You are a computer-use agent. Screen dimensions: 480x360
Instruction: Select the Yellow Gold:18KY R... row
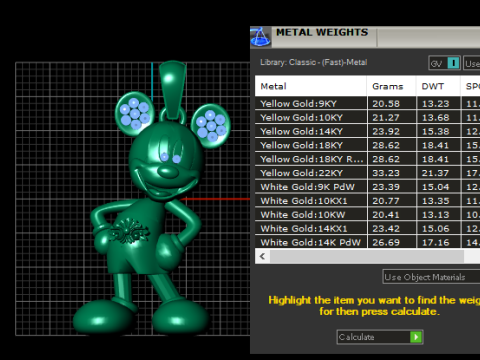click(x=368, y=159)
